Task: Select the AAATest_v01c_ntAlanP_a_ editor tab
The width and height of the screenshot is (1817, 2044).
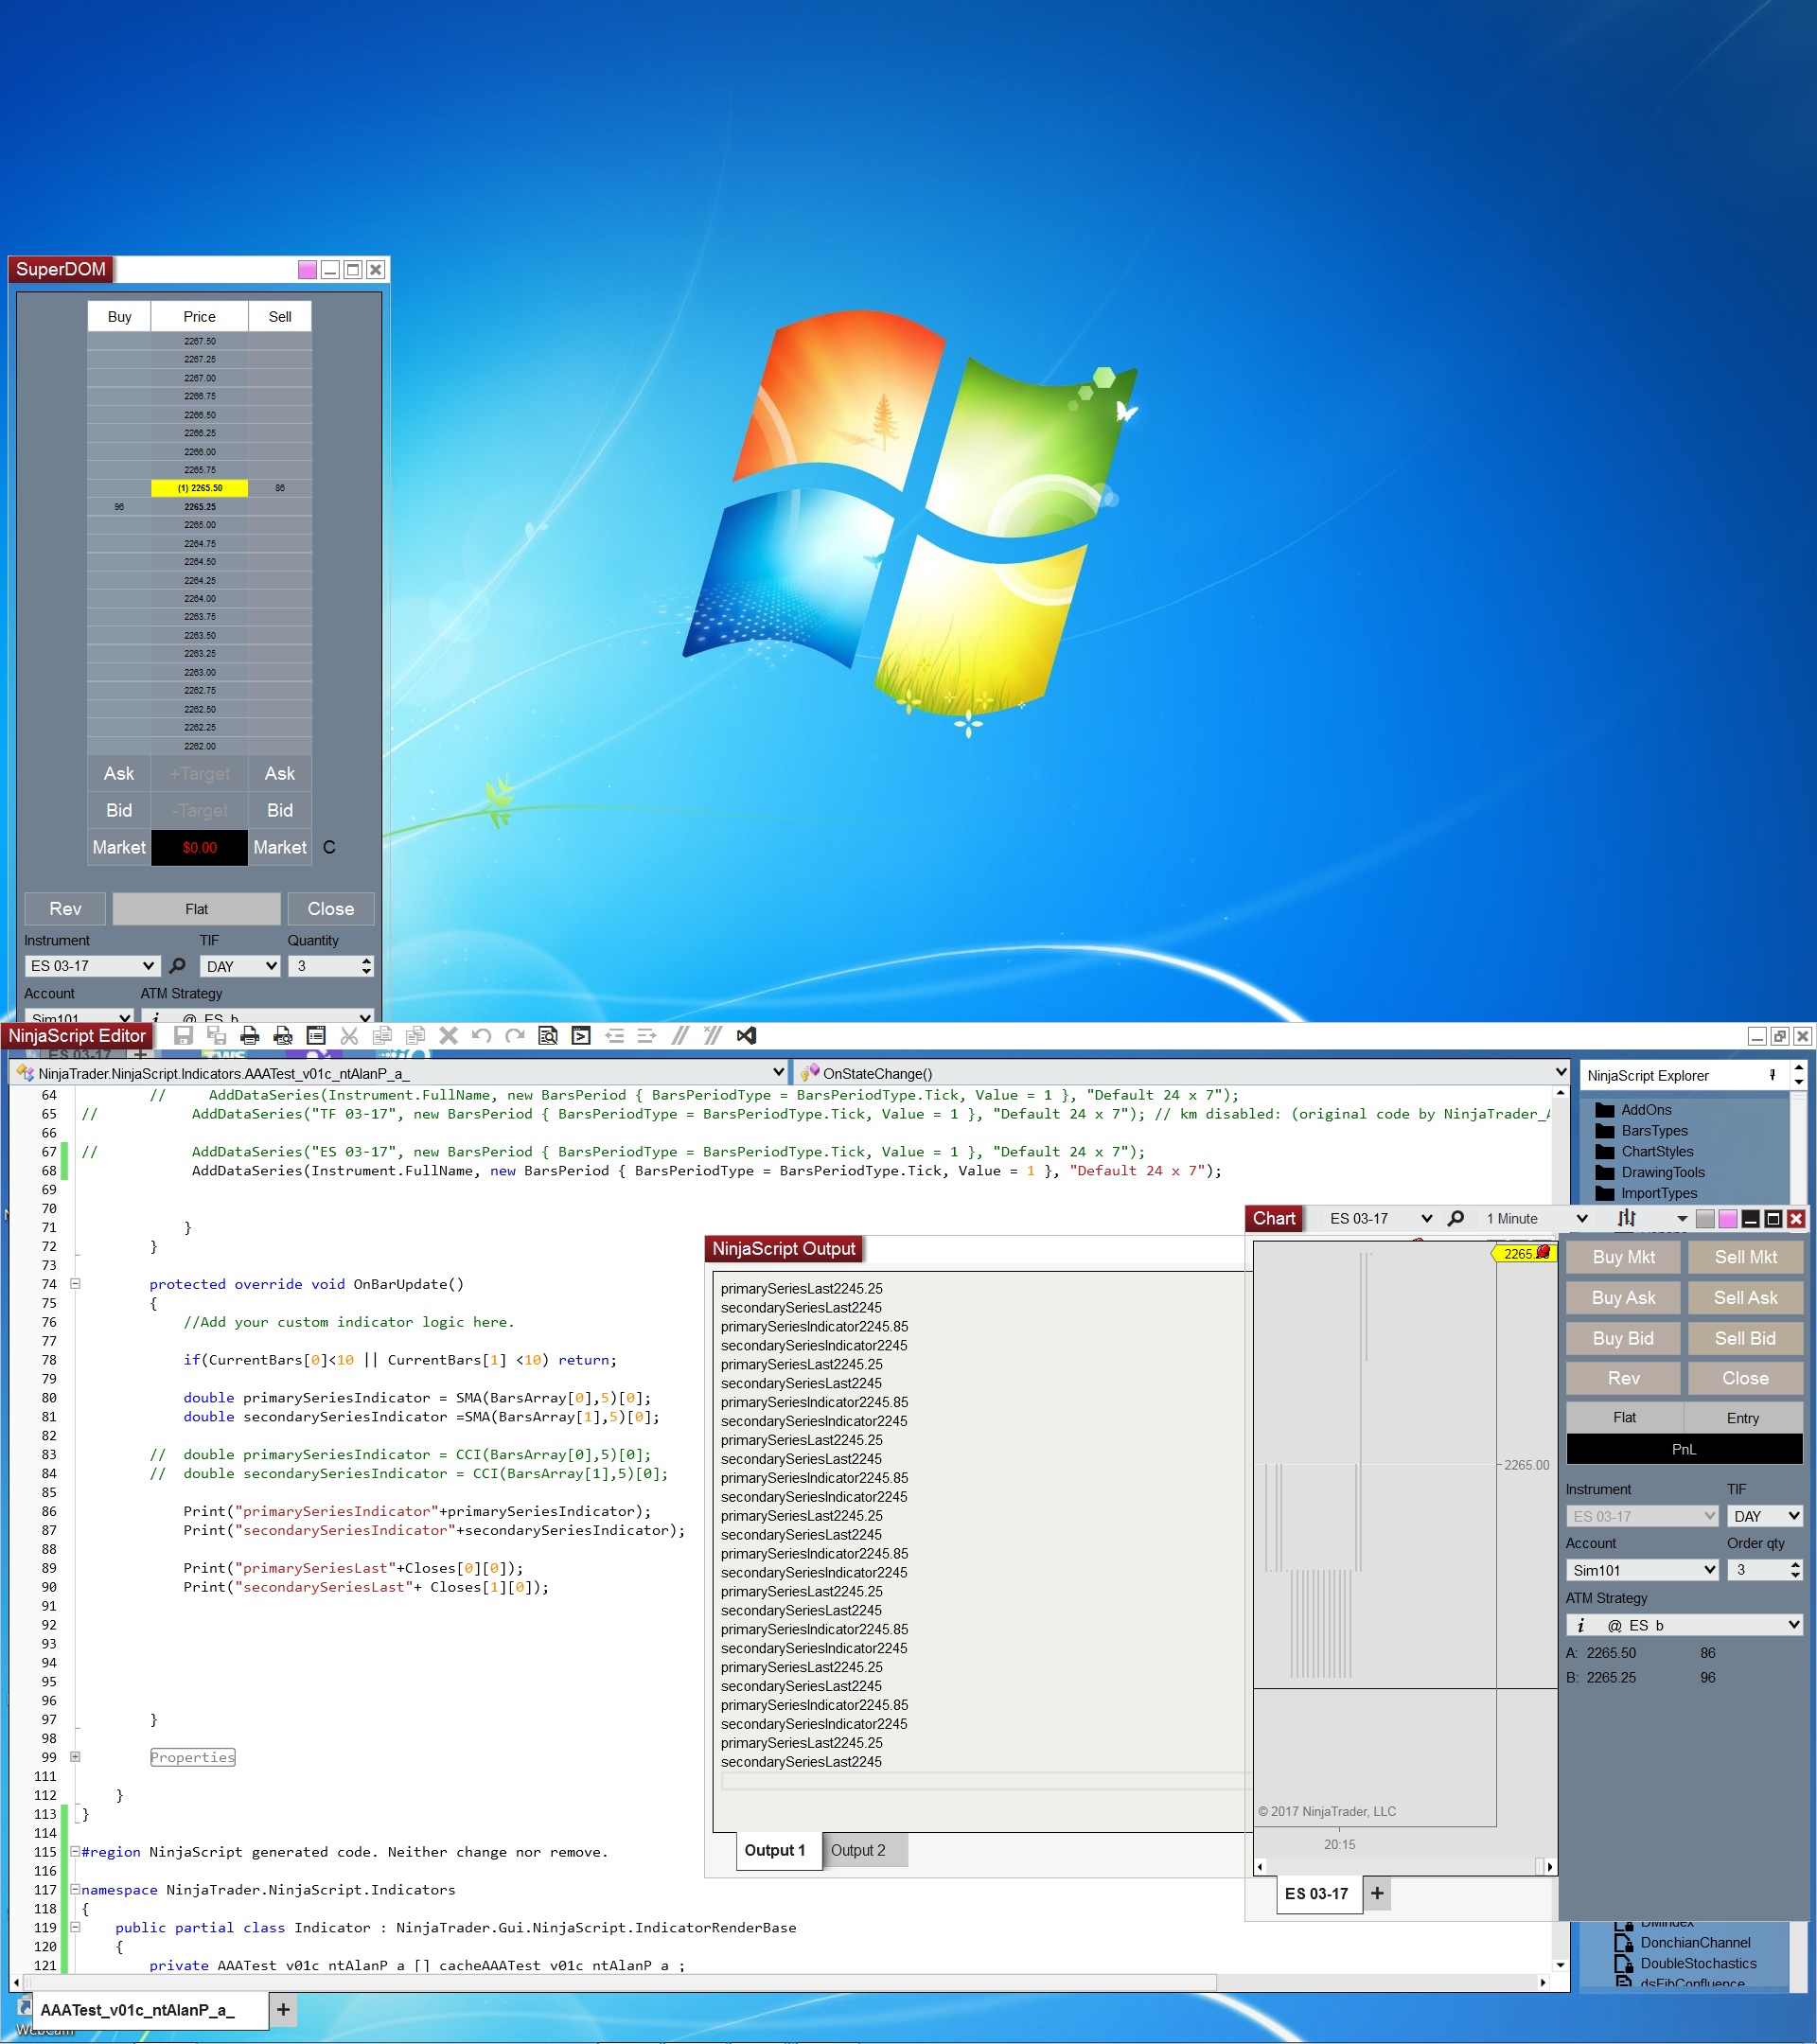Action: pyautogui.click(x=137, y=2010)
